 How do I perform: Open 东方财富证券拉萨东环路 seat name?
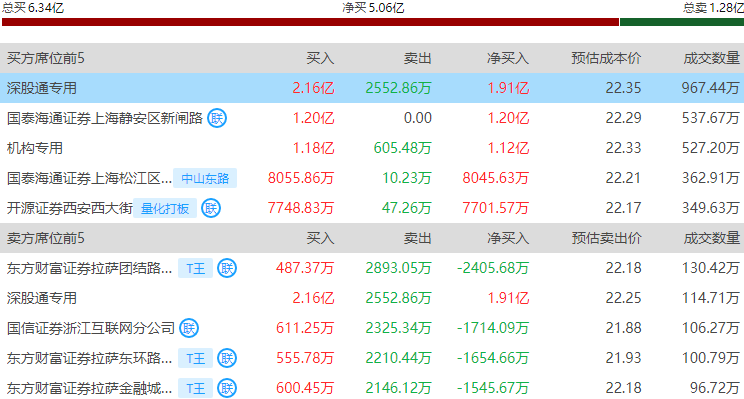tap(89, 358)
